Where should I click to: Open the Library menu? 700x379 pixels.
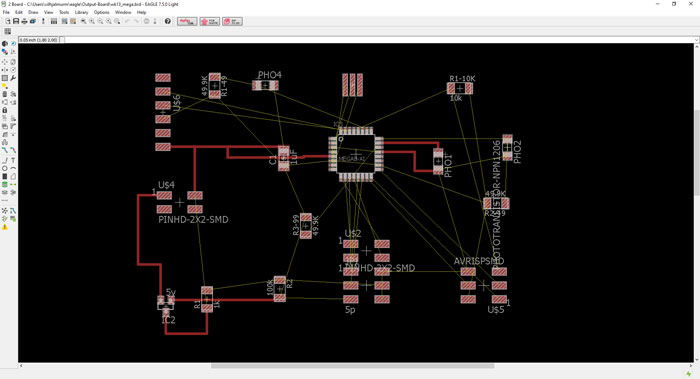click(x=81, y=12)
